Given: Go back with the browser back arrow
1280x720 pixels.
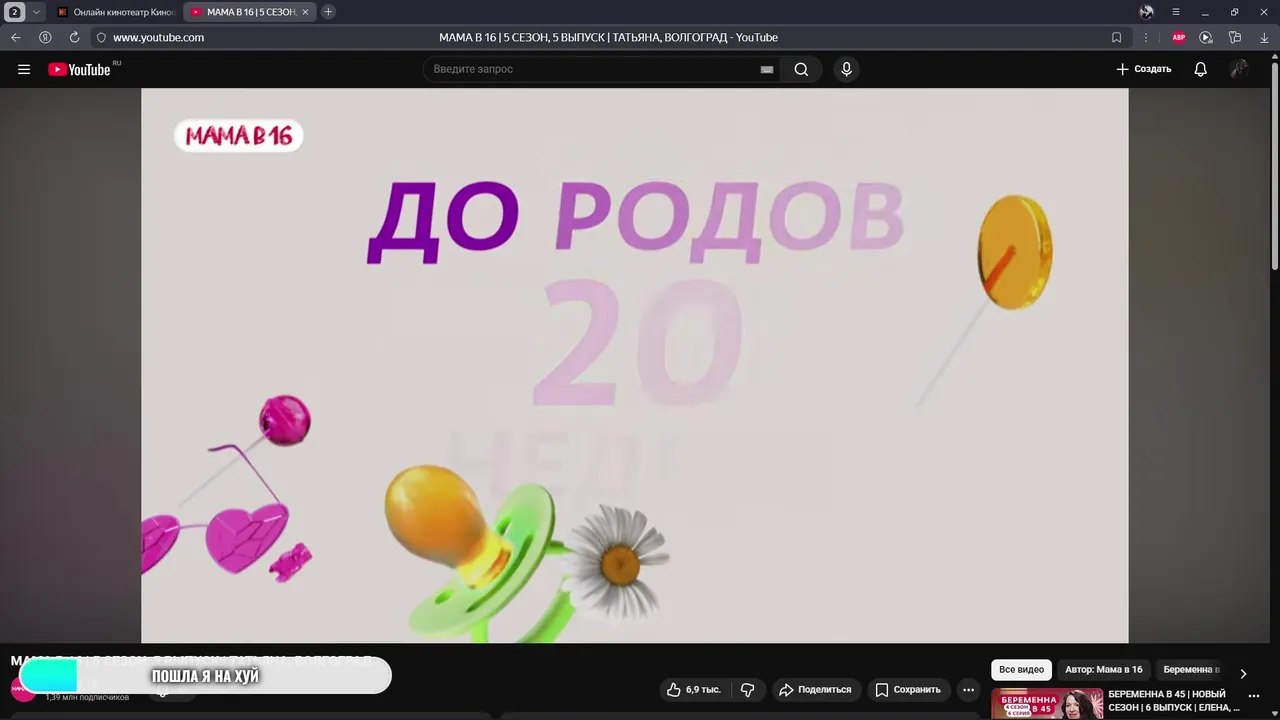Looking at the screenshot, I should click(15, 37).
